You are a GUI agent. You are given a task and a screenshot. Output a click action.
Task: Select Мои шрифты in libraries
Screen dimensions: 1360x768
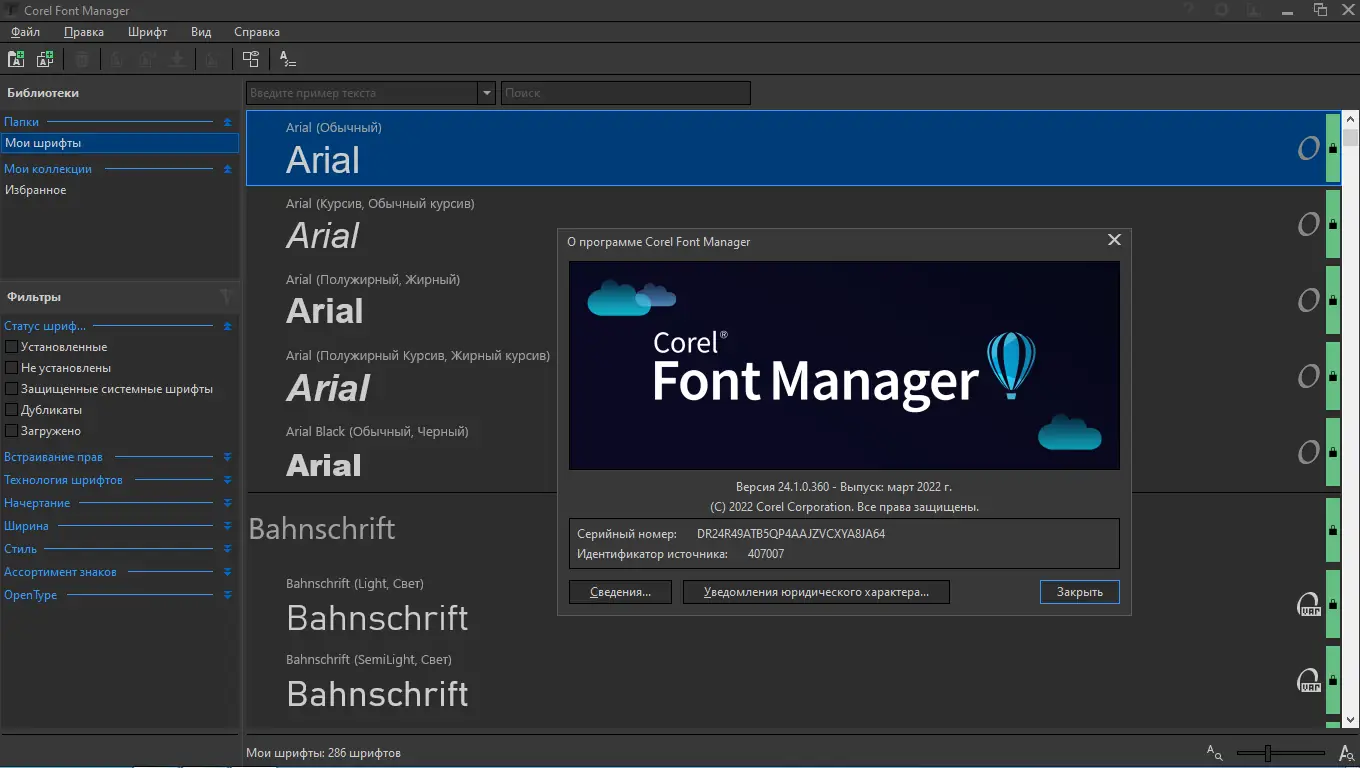pyautogui.click(x=120, y=143)
